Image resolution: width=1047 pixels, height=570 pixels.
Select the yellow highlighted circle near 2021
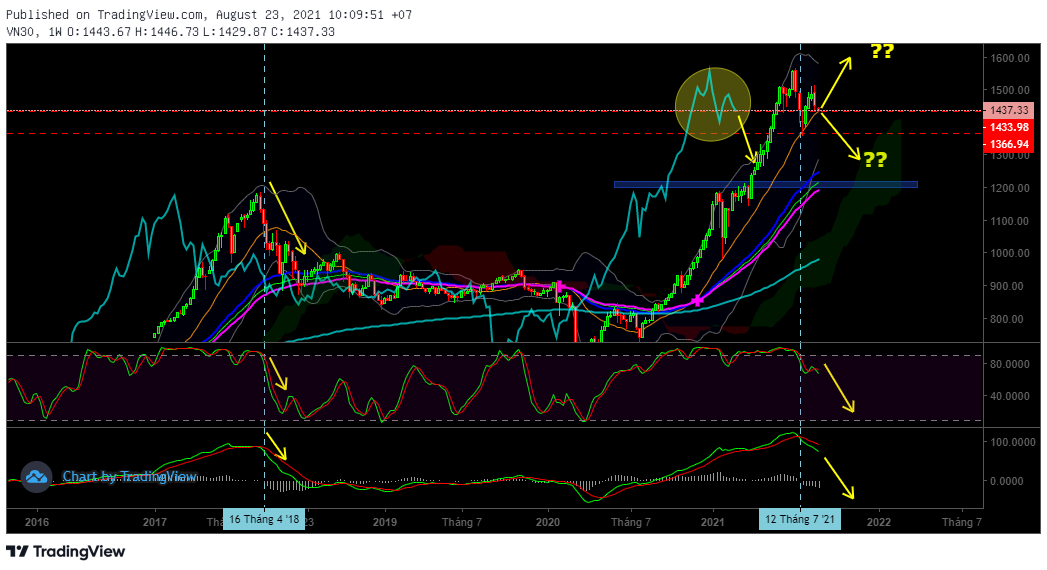tap(712, 104)
